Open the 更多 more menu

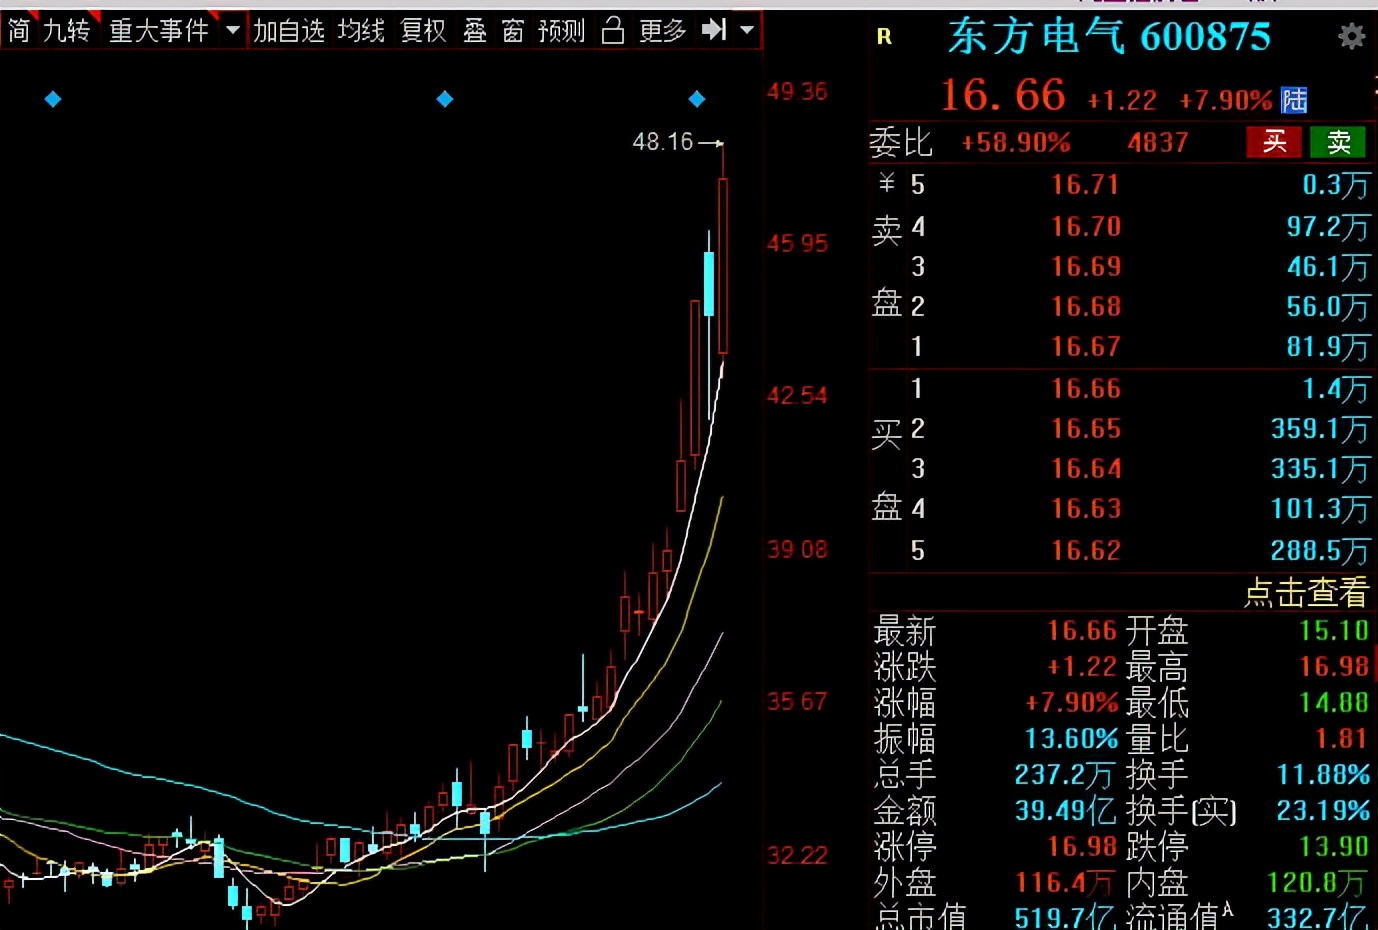tap(663, 31)
